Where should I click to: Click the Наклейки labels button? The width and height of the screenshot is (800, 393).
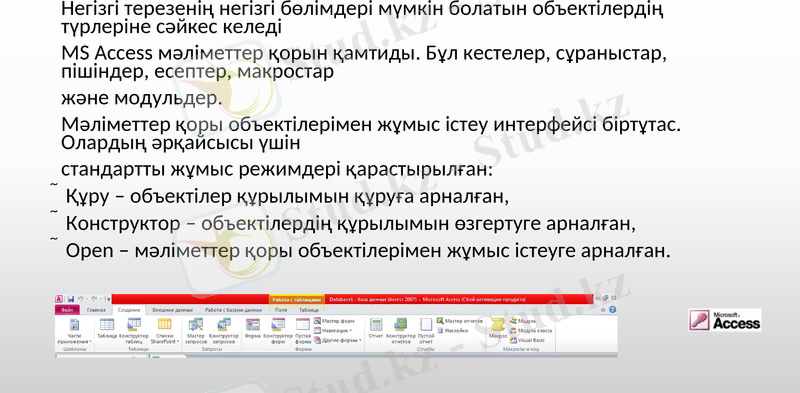tap(453, 330)
